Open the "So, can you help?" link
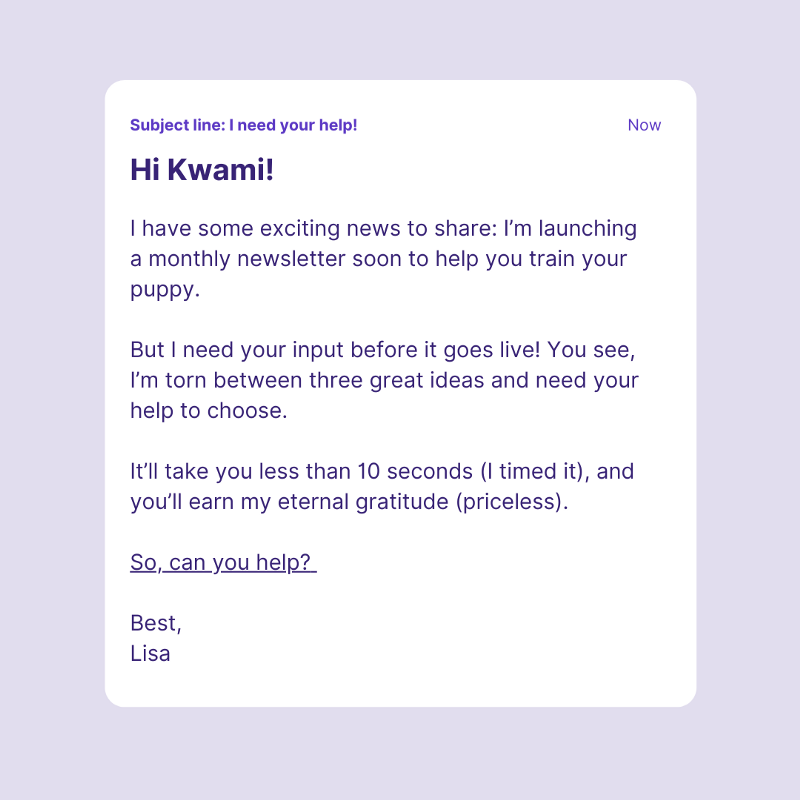Viewport: 800px width, 800px height. click(x=223, y=562)
